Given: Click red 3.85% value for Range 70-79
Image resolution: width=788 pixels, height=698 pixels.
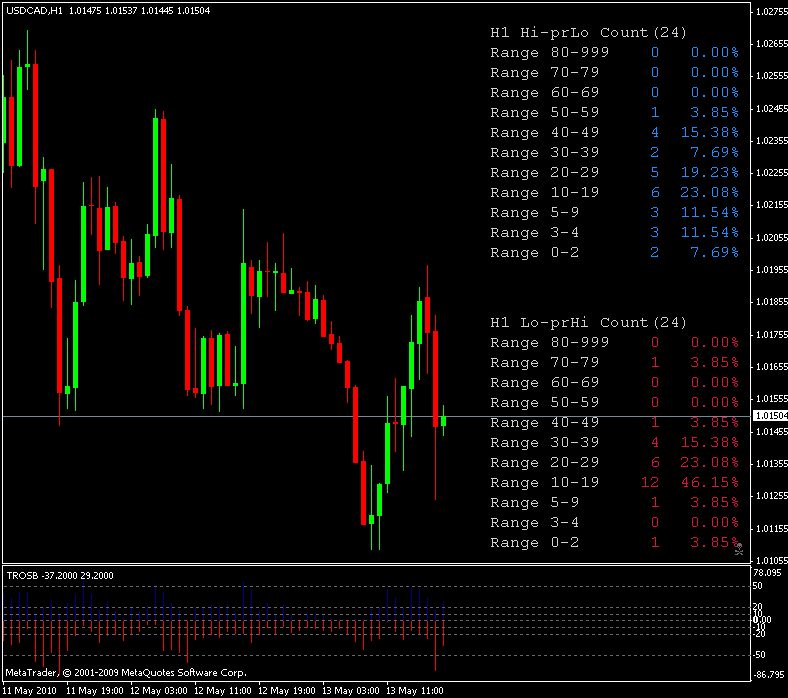Looking at the screenshot, I should (x=715, y=362).
